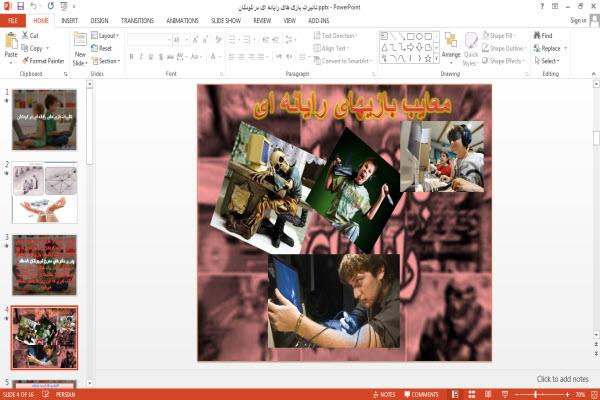The width and height of the screenshot is (600, 400).
Task: Open the ADD-INS tab
Action: 318,21
